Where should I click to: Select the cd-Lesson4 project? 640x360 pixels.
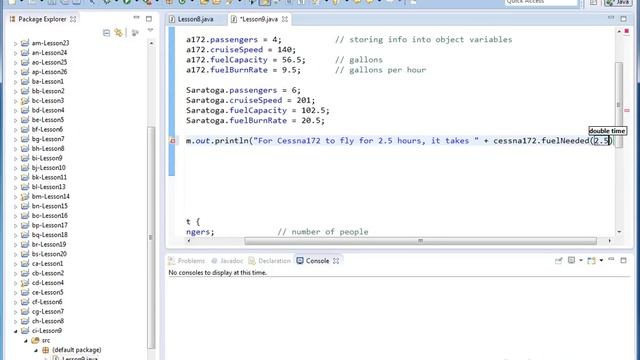pyautogui.click(x=48, y=283)
